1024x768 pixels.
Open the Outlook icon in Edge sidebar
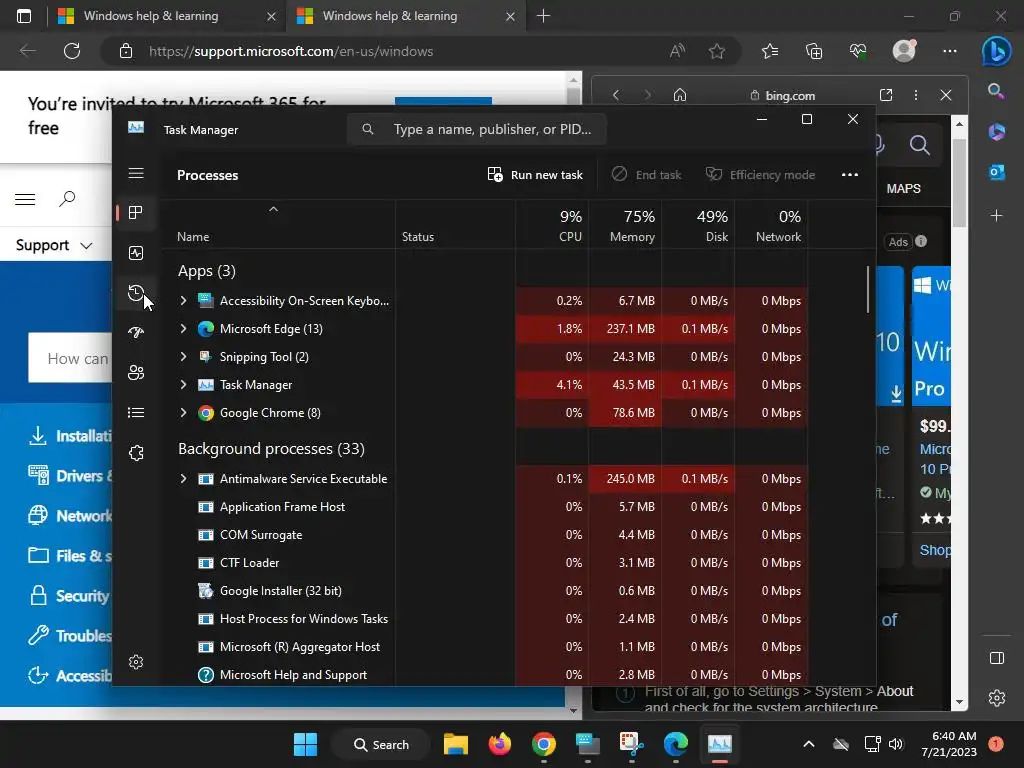(997, 172)
